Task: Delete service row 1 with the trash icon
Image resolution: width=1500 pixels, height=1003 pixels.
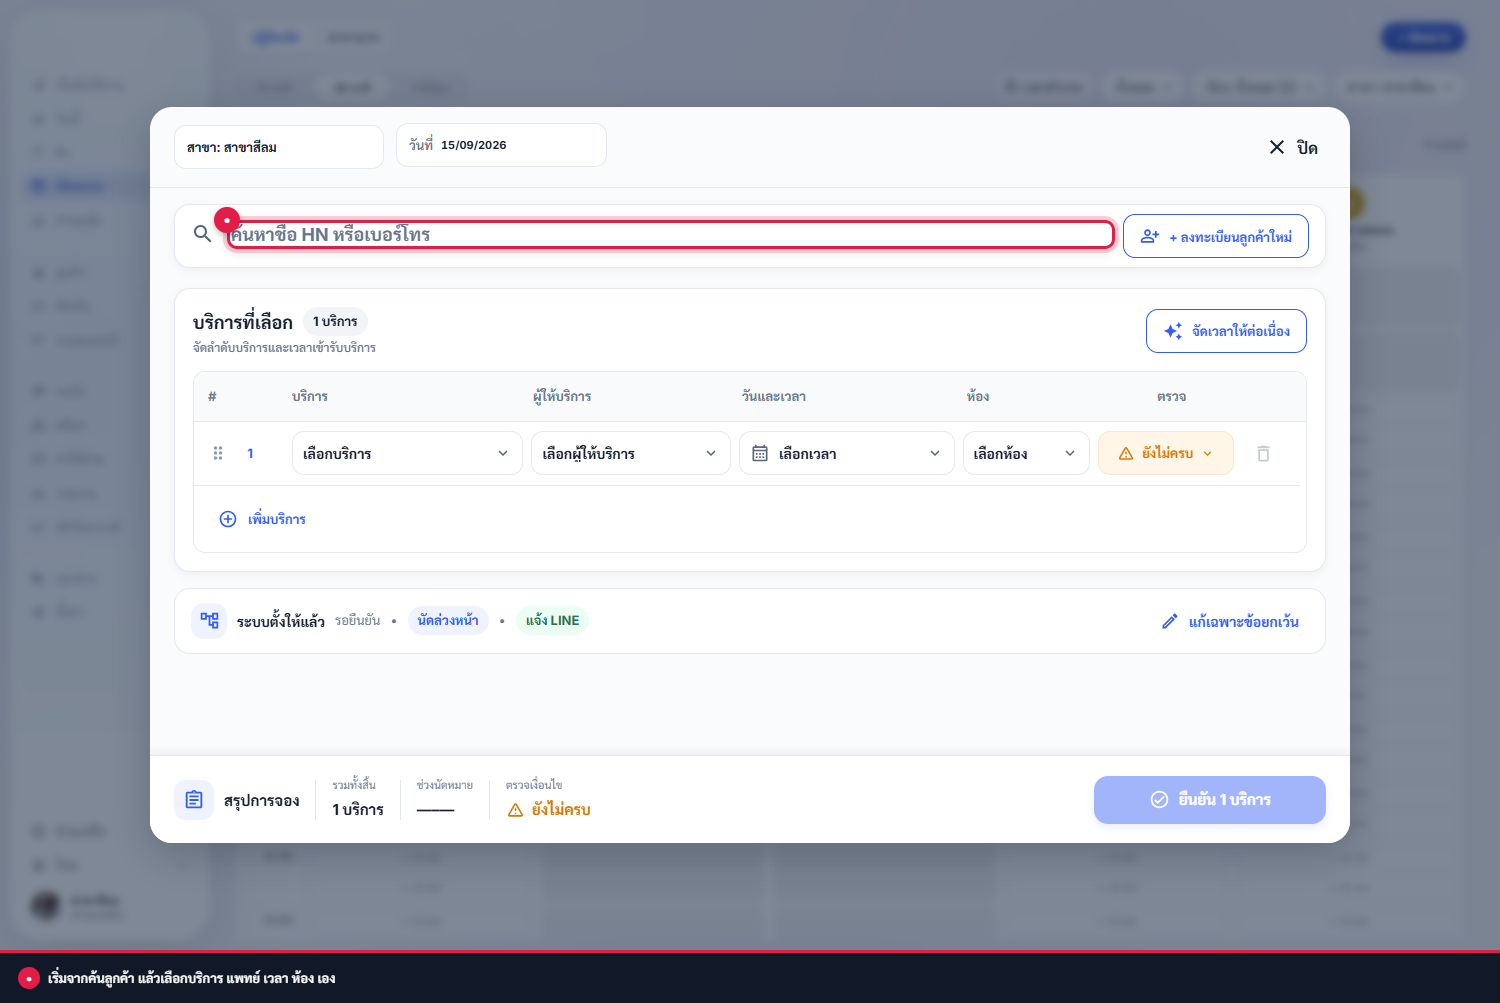Action: (1263, 454)
